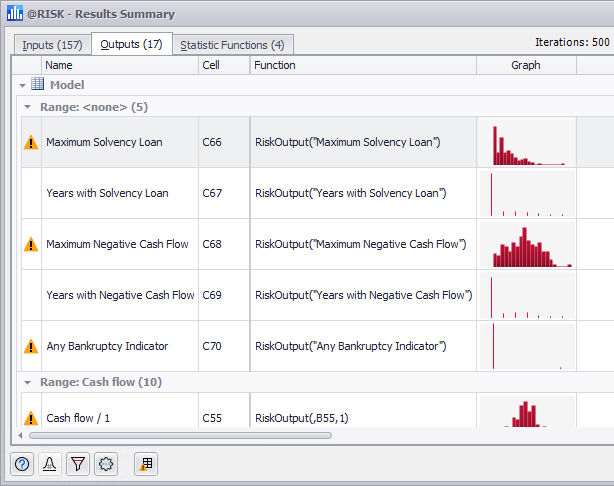Open the settings gear icon in toolbar
The height and width of the screenshot is (486, 614).
pos(106,464)
